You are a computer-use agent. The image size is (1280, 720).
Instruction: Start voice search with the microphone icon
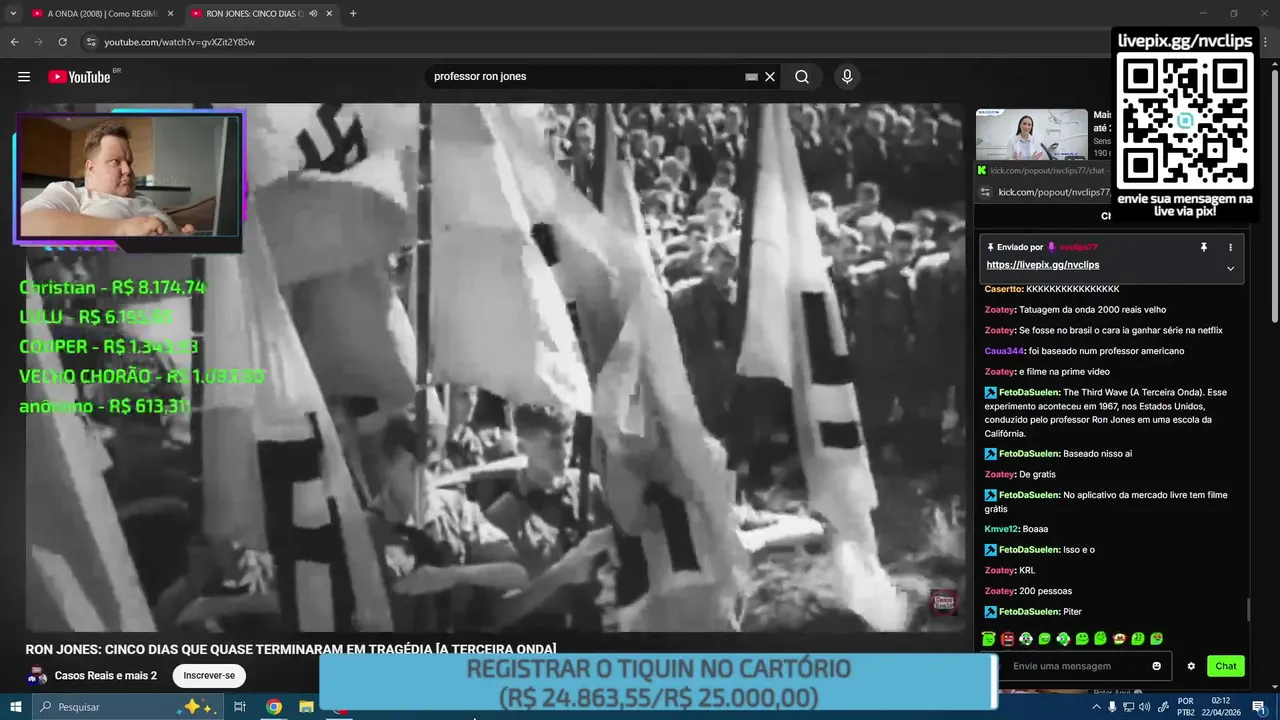(847, 77)
